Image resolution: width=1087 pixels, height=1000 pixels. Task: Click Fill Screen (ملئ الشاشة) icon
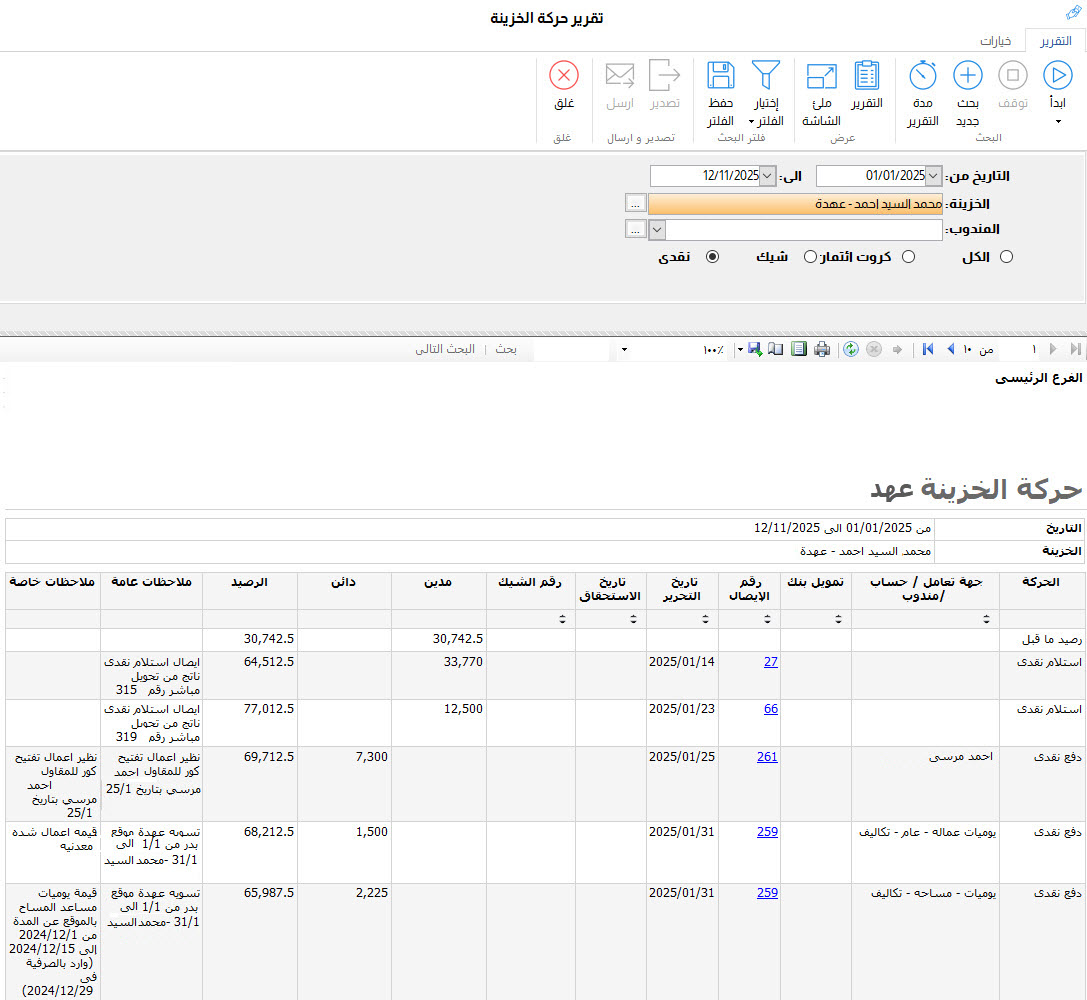point(821,76)
